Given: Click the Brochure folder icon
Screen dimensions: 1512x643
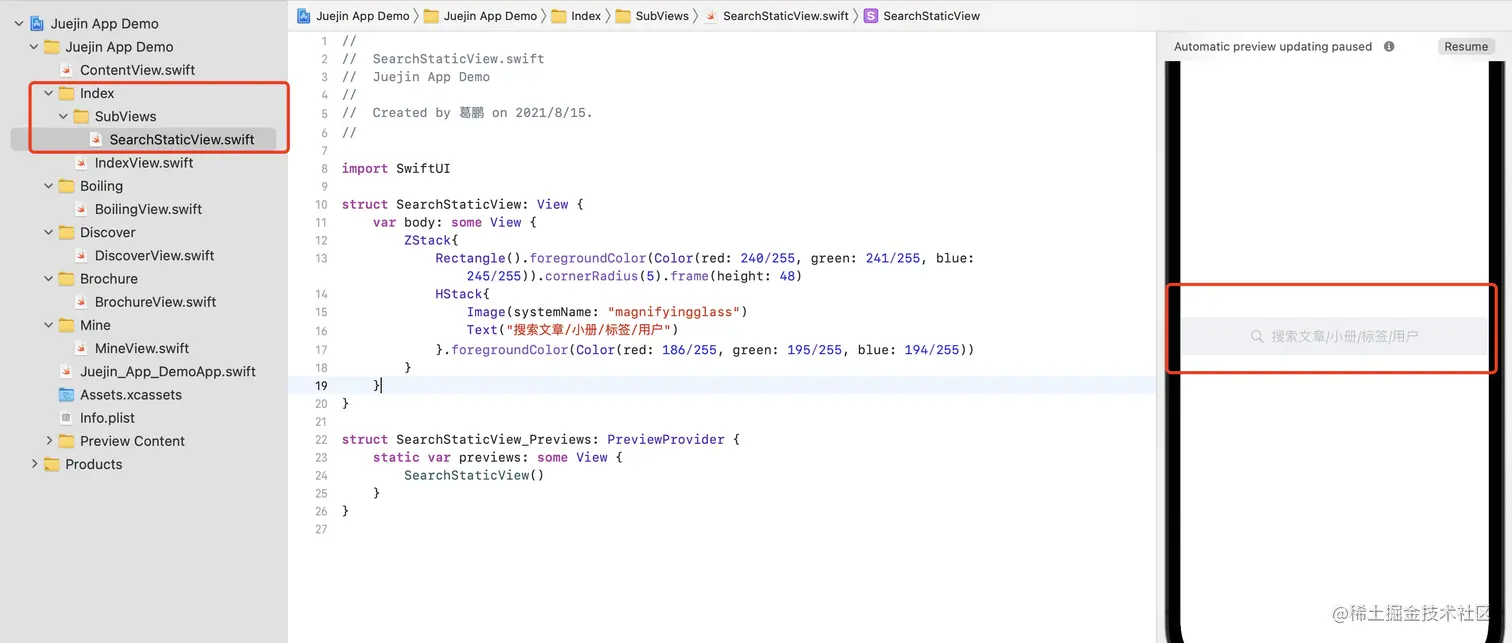Looking at the screenshot, I should [x=66, y=279].
